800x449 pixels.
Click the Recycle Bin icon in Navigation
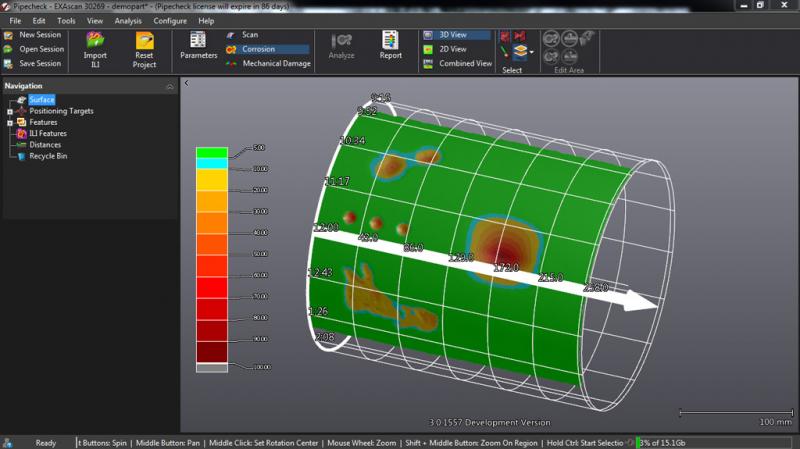(21, 156)
